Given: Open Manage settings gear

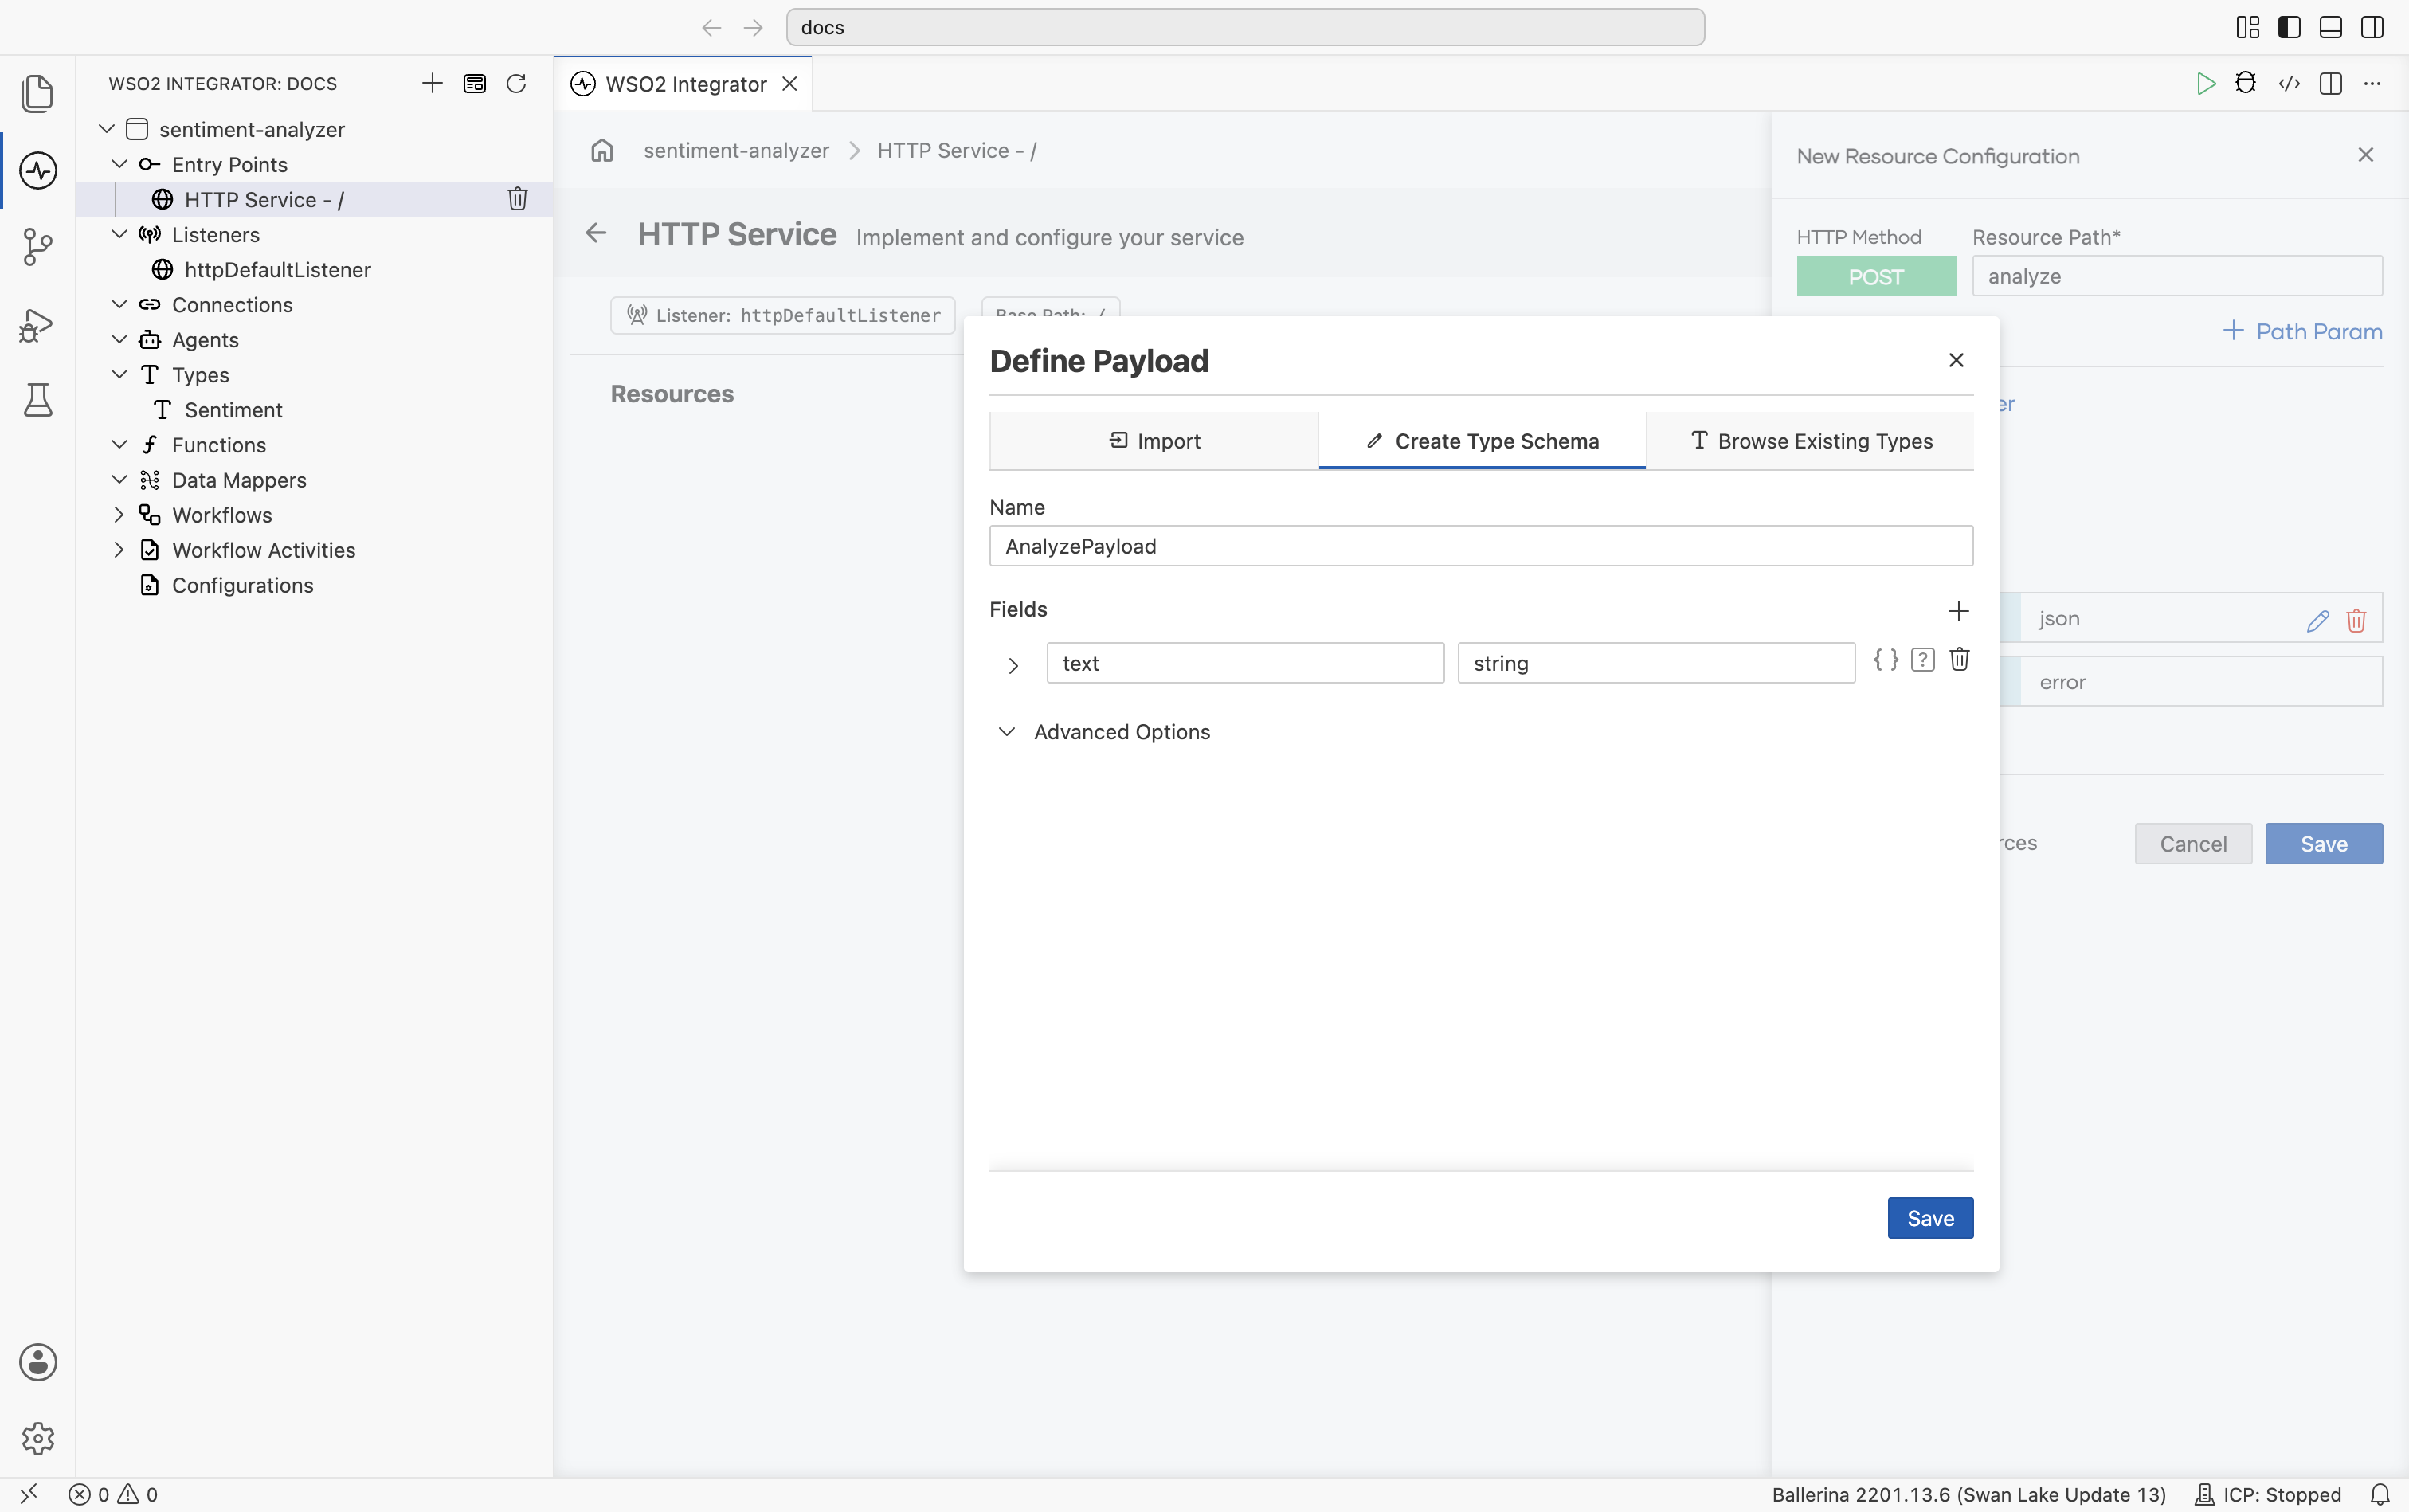Looking at the screenshot, I should 38,1438.
